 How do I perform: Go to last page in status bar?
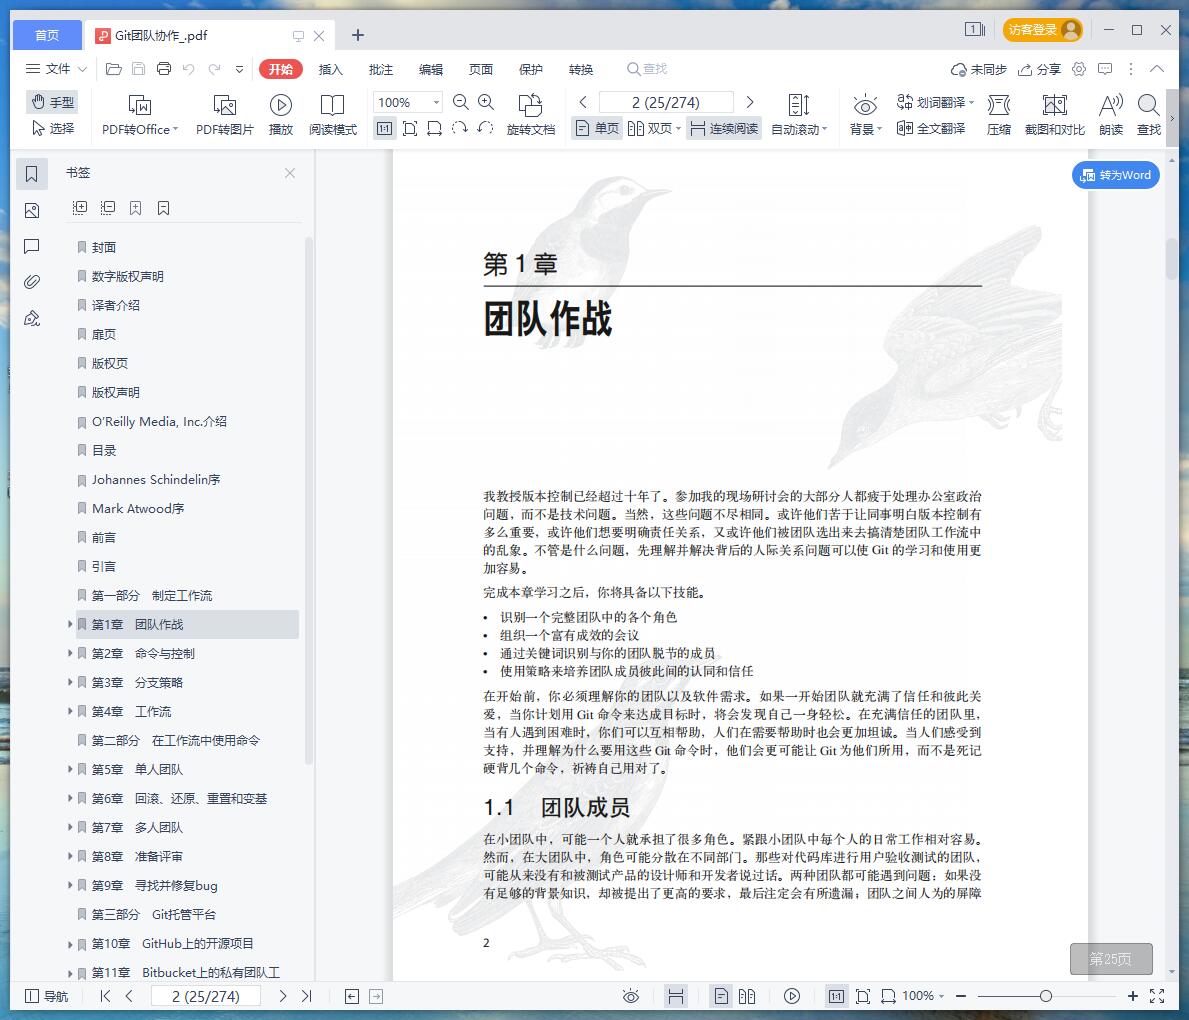(306, 996)
